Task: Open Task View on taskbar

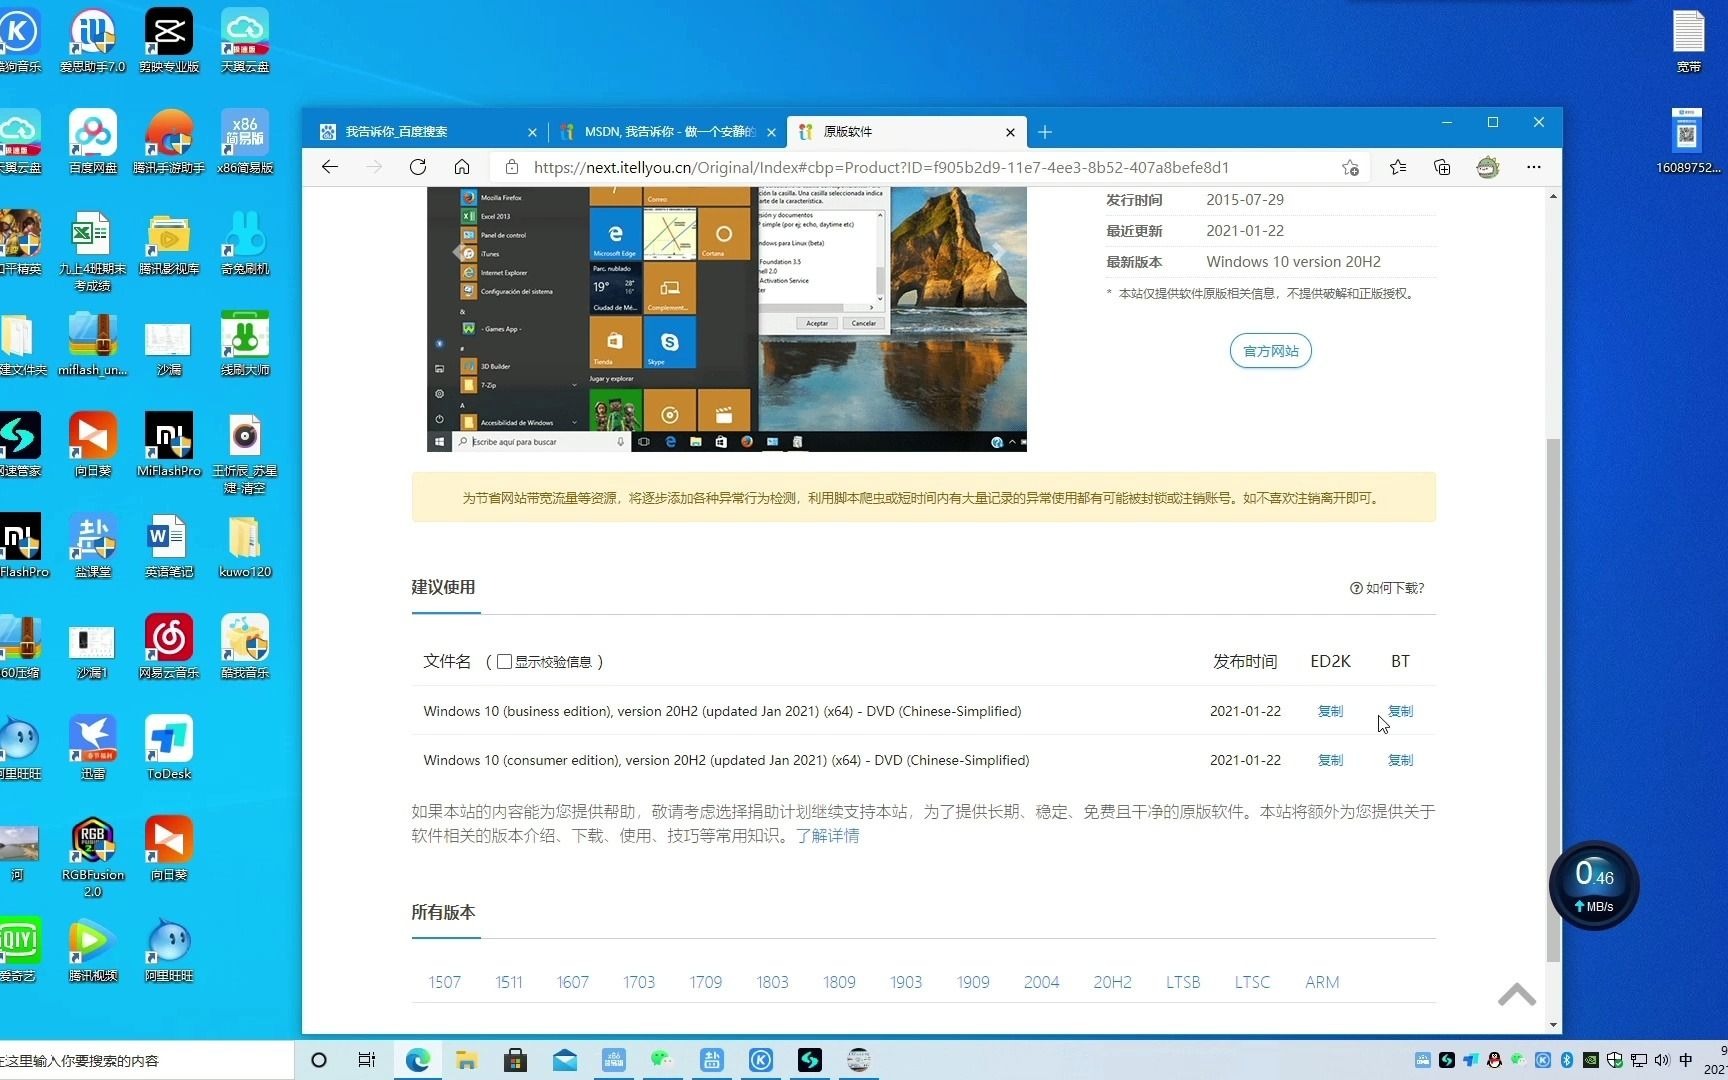Action: tap(367, 1060)
